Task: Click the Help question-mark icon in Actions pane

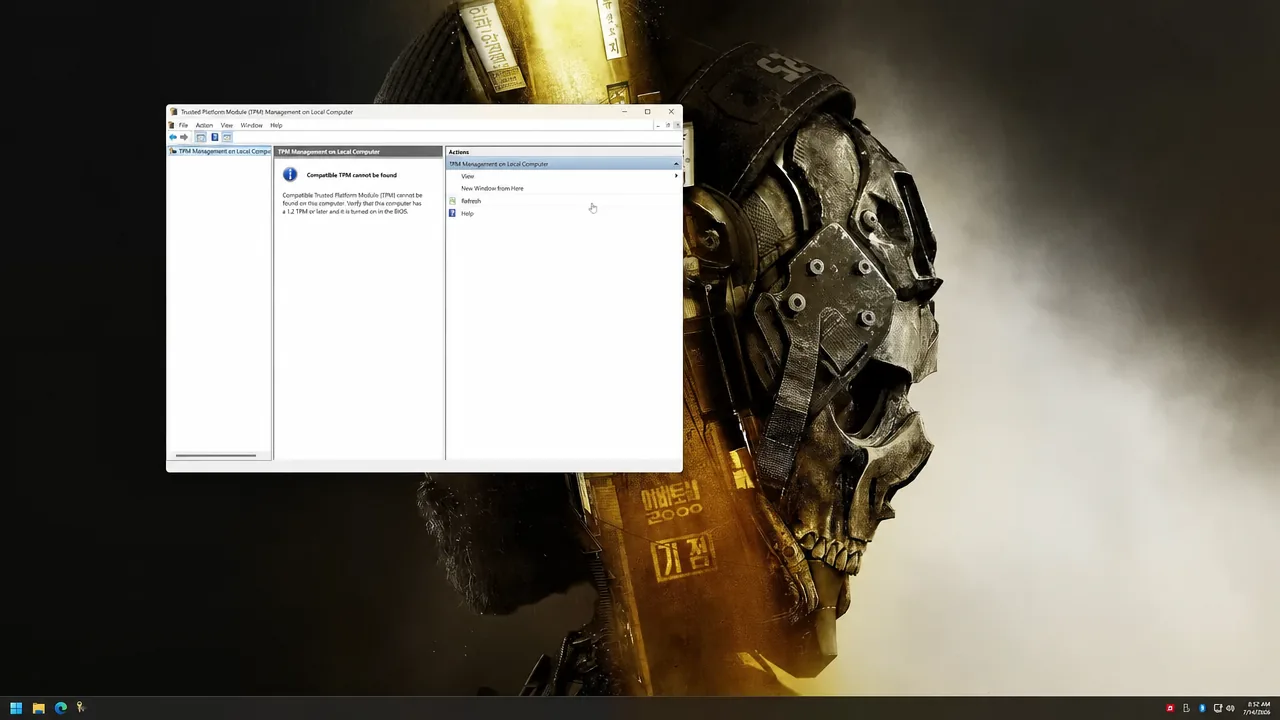Action: [452, 213]
